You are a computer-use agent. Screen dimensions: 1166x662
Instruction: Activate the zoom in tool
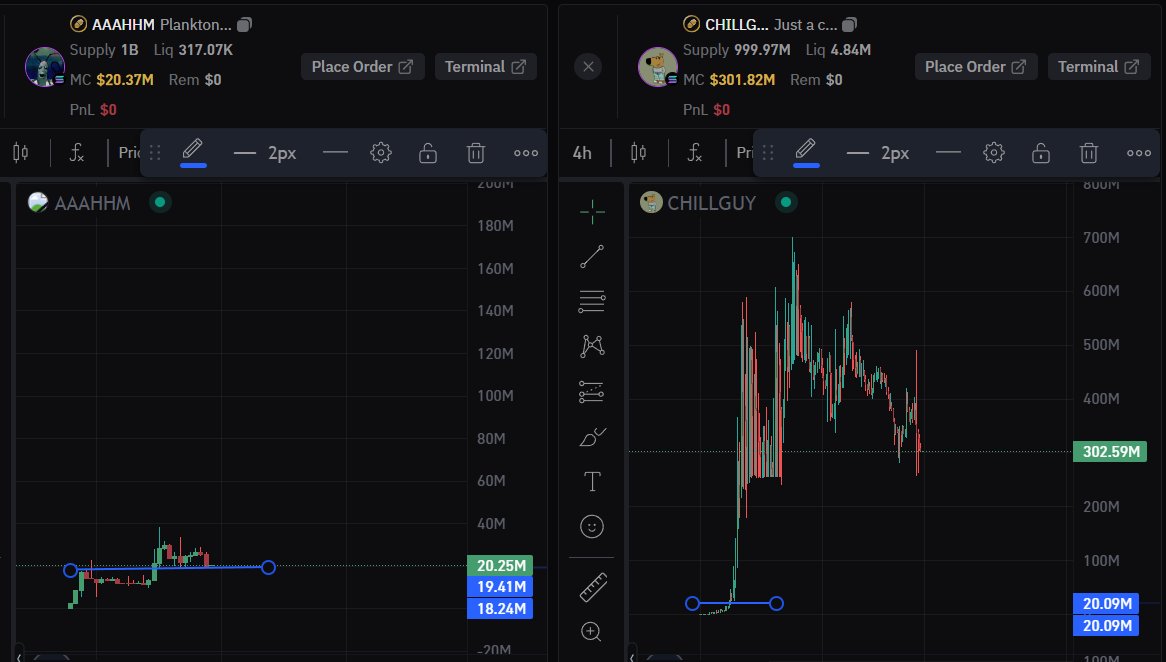pyautogui.click(x=592, y=632)
